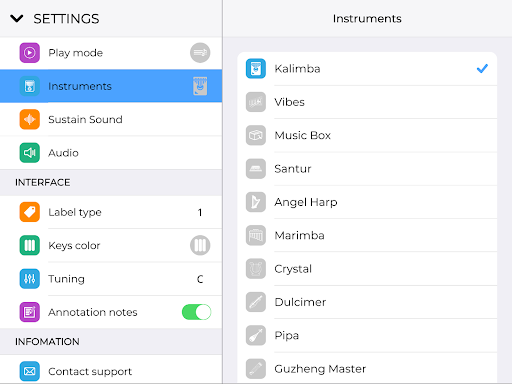
Task: Open Contact support
Action: [x=111, y=370]
